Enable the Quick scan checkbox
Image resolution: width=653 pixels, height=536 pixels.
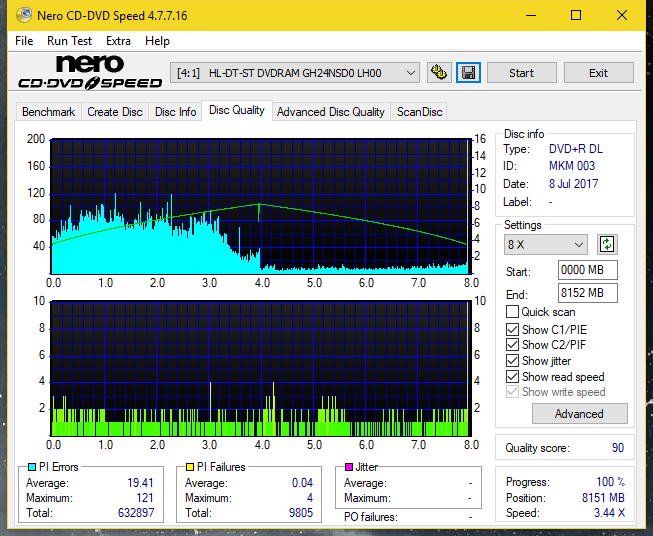coord(512,312)
